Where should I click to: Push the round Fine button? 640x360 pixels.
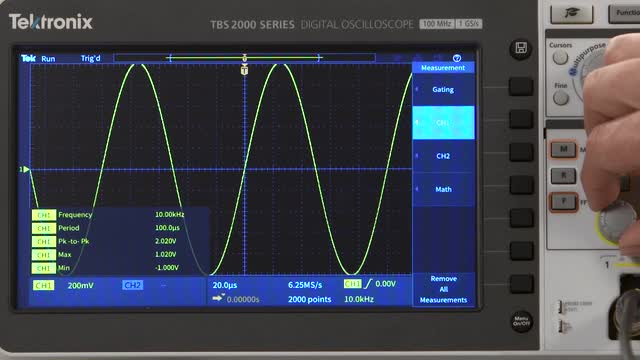pos(560,98)
